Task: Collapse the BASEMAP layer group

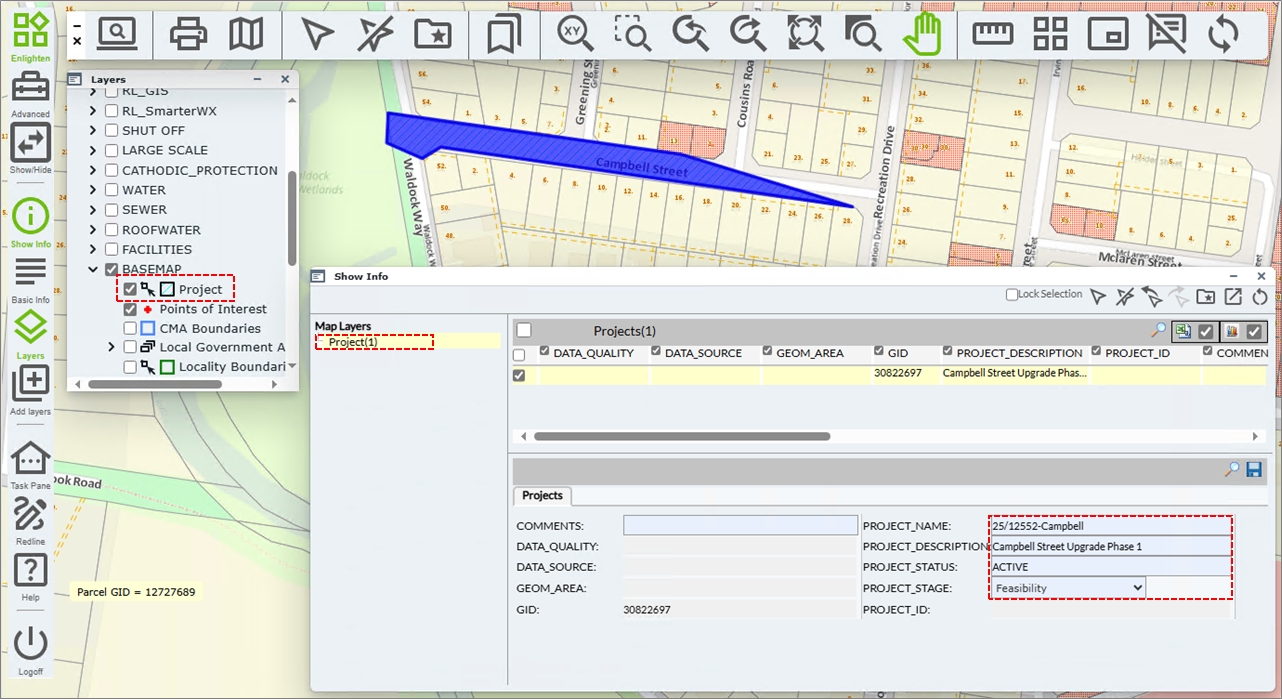Action: coord(93,270)
